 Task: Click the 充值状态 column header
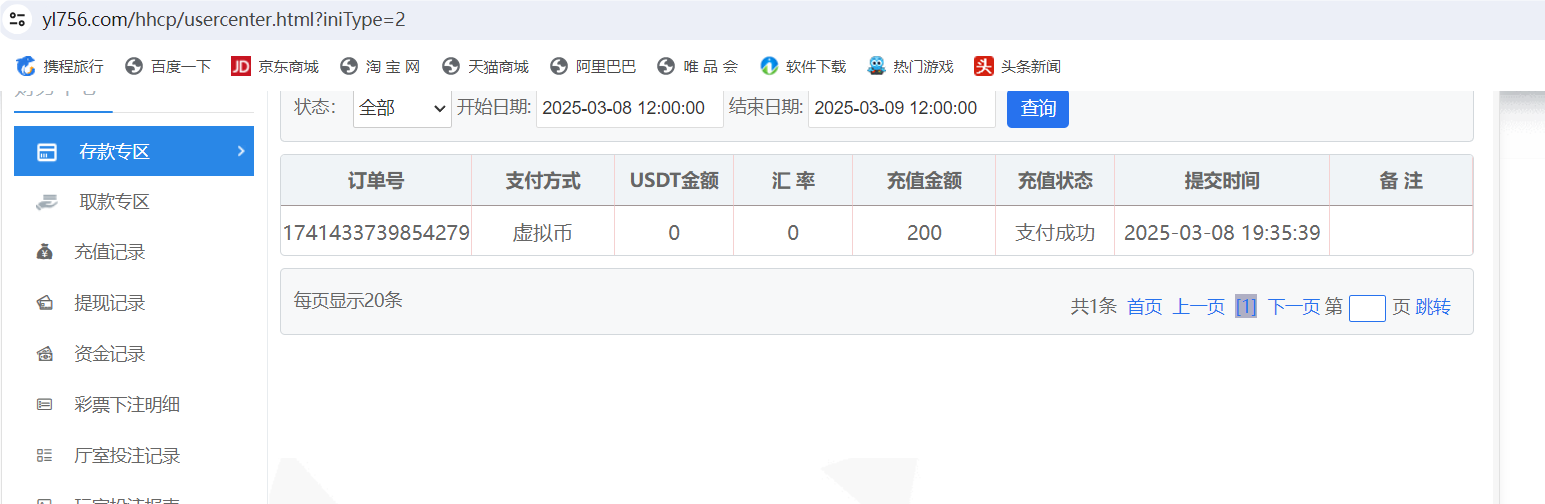(x=1055, y=181)
